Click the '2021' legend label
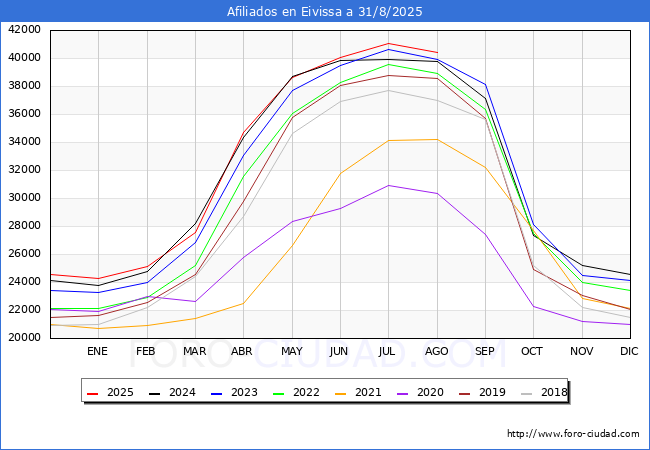 pyautogui.click(x=368, y=392)
